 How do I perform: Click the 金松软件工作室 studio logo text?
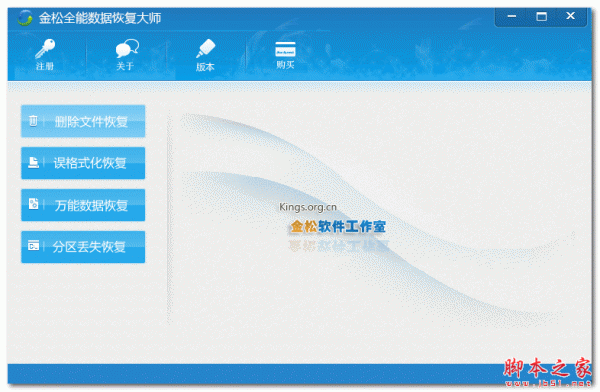tap(338, 227)
